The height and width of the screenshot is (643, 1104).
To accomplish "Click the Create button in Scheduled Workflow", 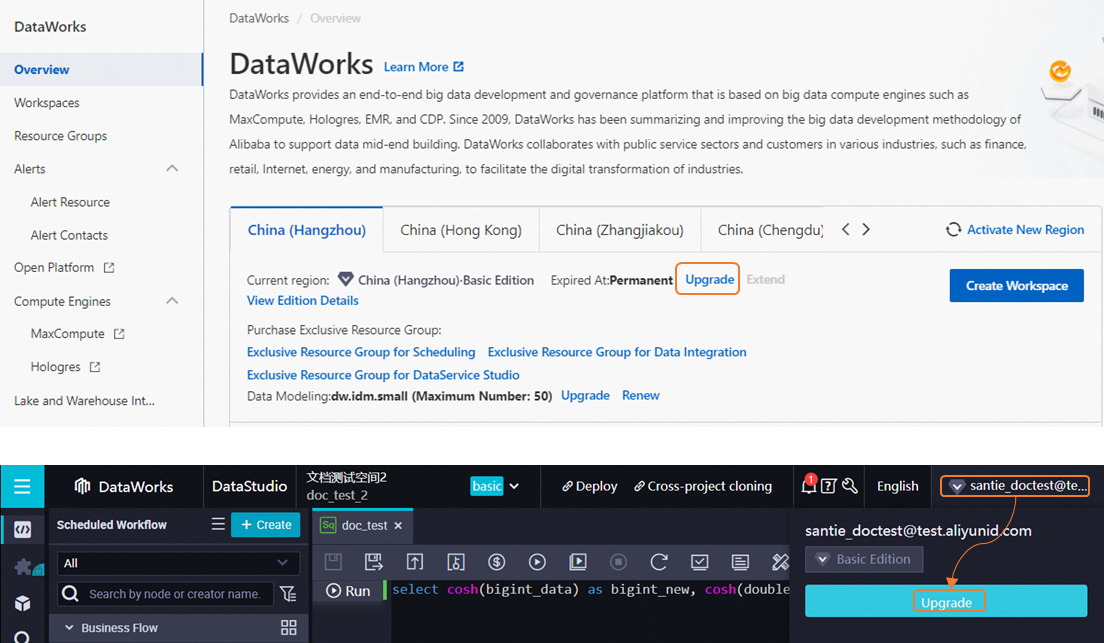I will pos(265,525).
